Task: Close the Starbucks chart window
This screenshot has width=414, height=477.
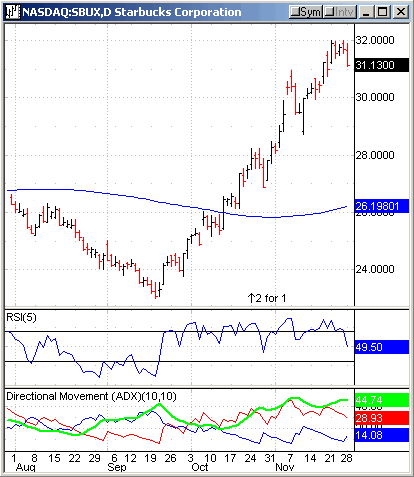Action: (x=400, y=12)
